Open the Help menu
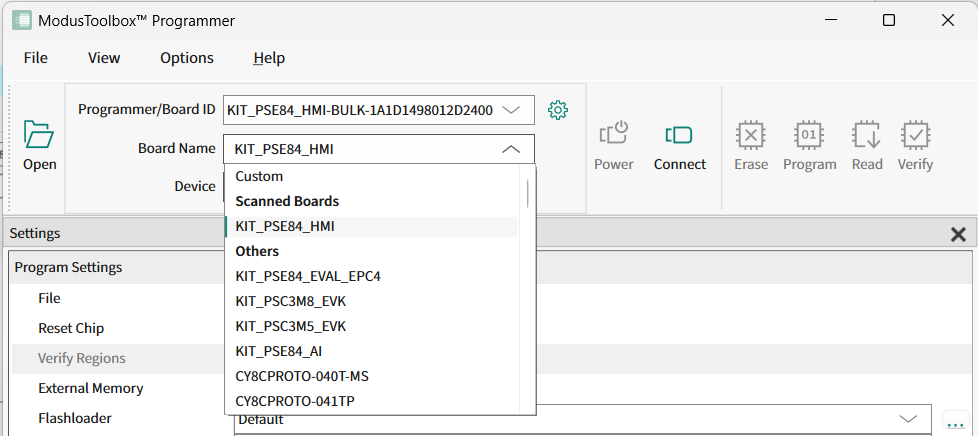 tap(269, 58)
